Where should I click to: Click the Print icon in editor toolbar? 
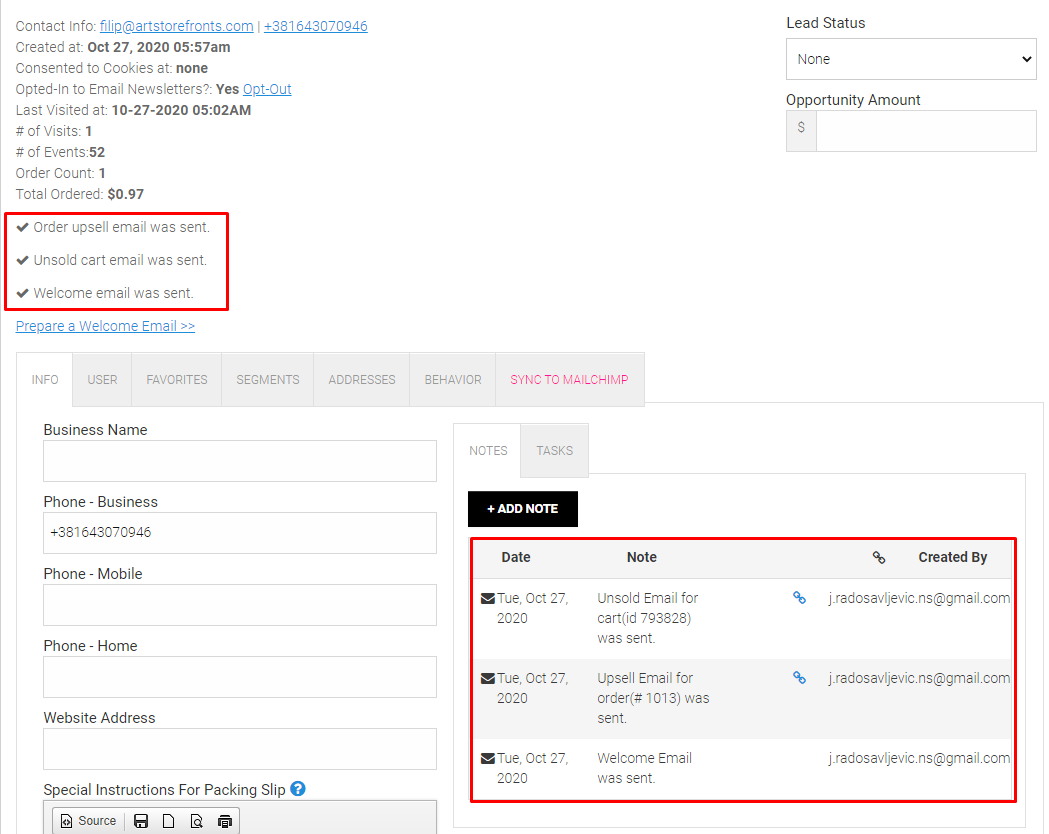(225, 821)
